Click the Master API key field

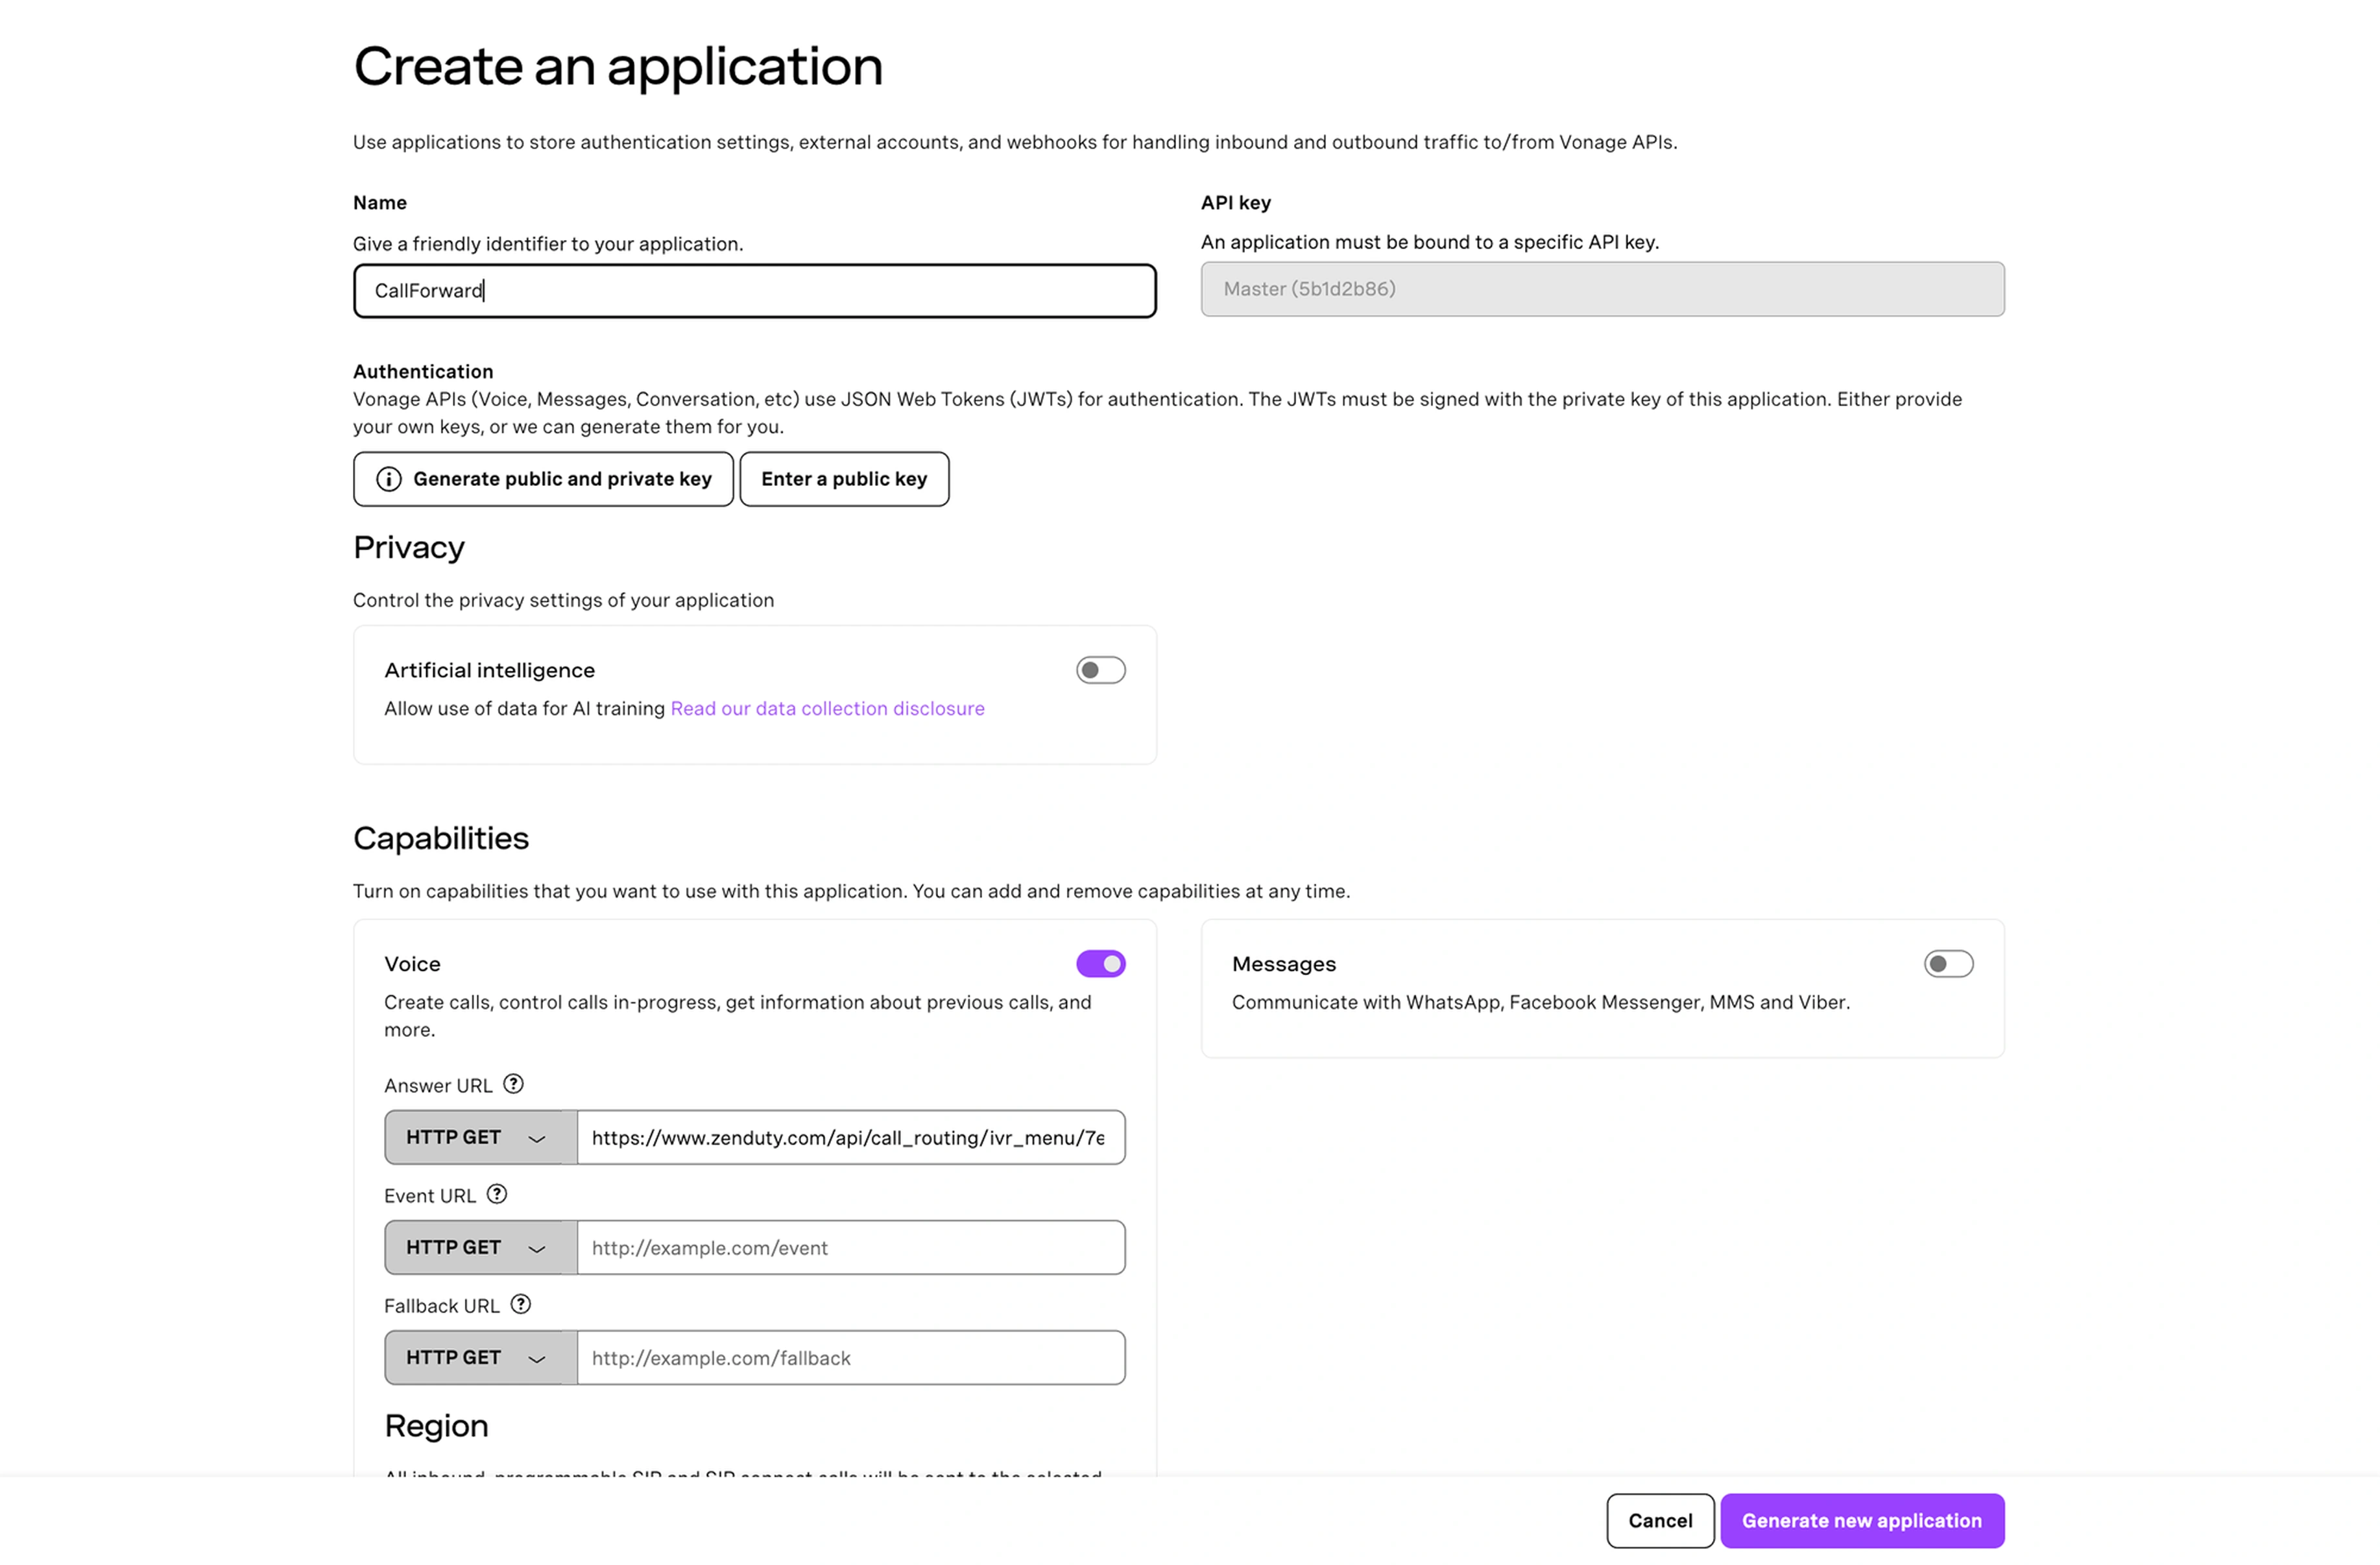[x=1602, y=289]
